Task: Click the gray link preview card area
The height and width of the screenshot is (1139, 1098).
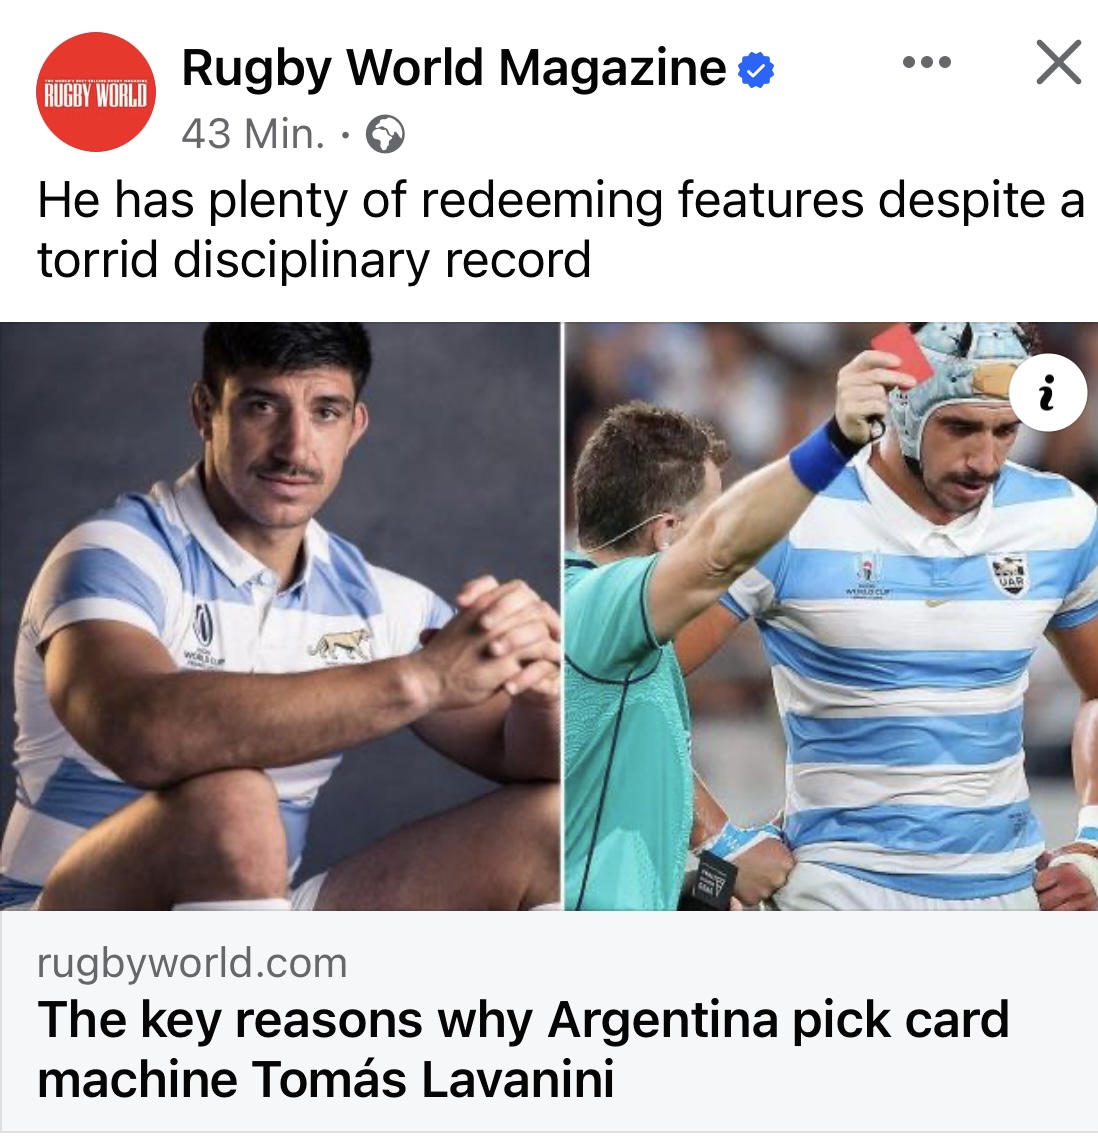Action: (x=549, y=1021)
